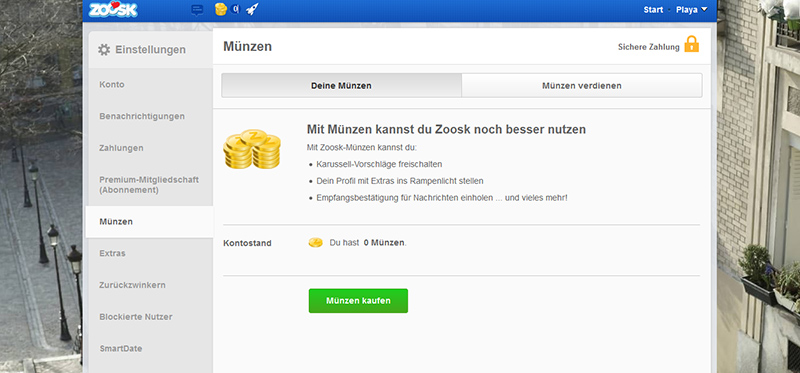Viewport: 800px width, 373px height.
Task: Select Münzen in the sidebar
Action: point(149,221)
